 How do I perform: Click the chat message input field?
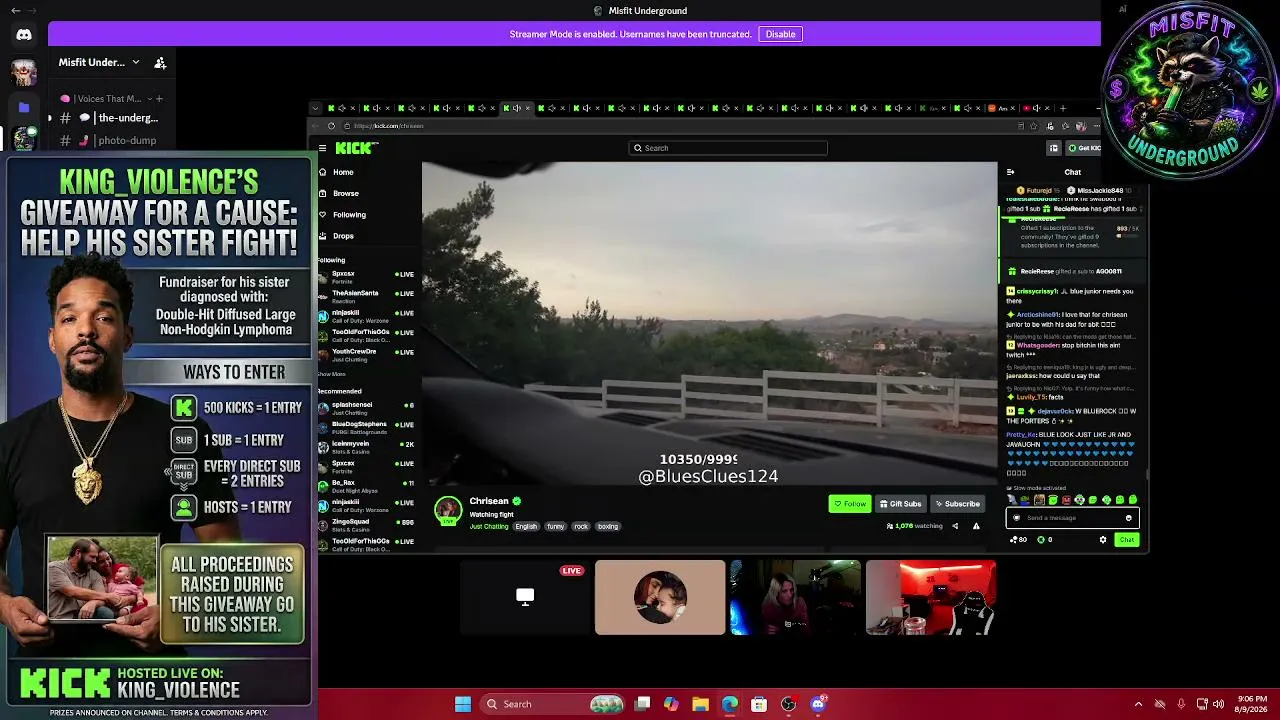tap(1072, 518)
